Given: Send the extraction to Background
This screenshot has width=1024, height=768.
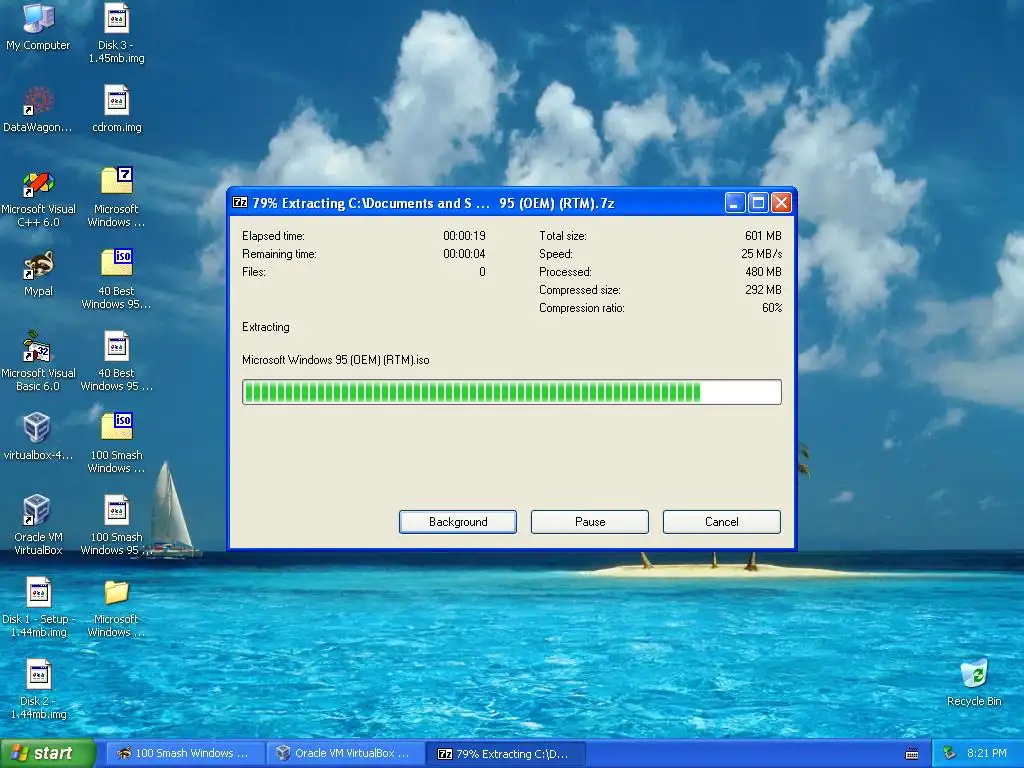Looking at the screenshot, I should coord(458,522).
